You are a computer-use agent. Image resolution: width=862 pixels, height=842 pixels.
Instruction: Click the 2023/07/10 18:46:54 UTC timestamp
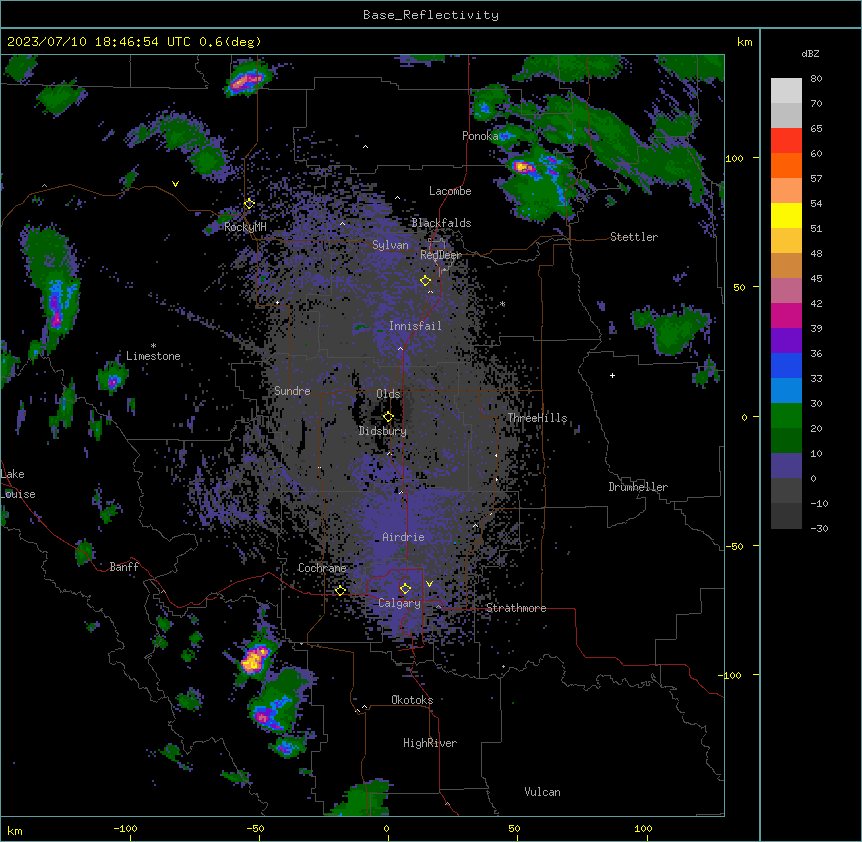click(x=99, y=42)
